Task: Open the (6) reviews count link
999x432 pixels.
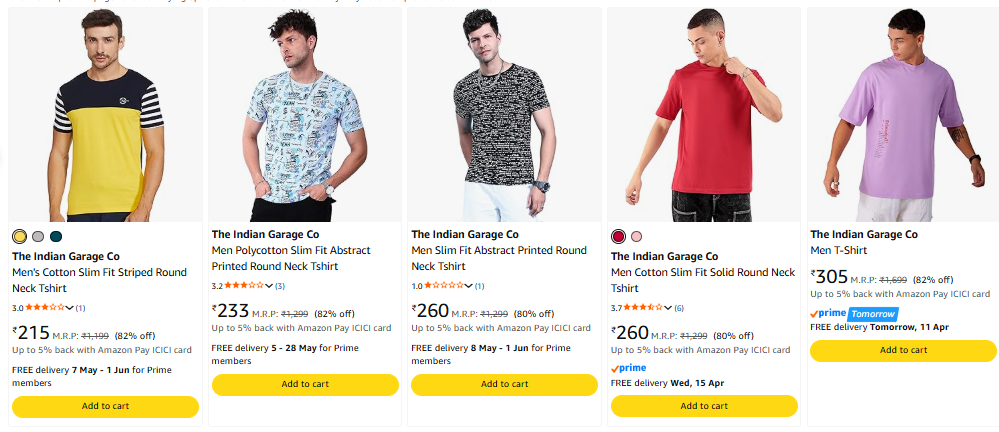Action: [x=679, y=308]
